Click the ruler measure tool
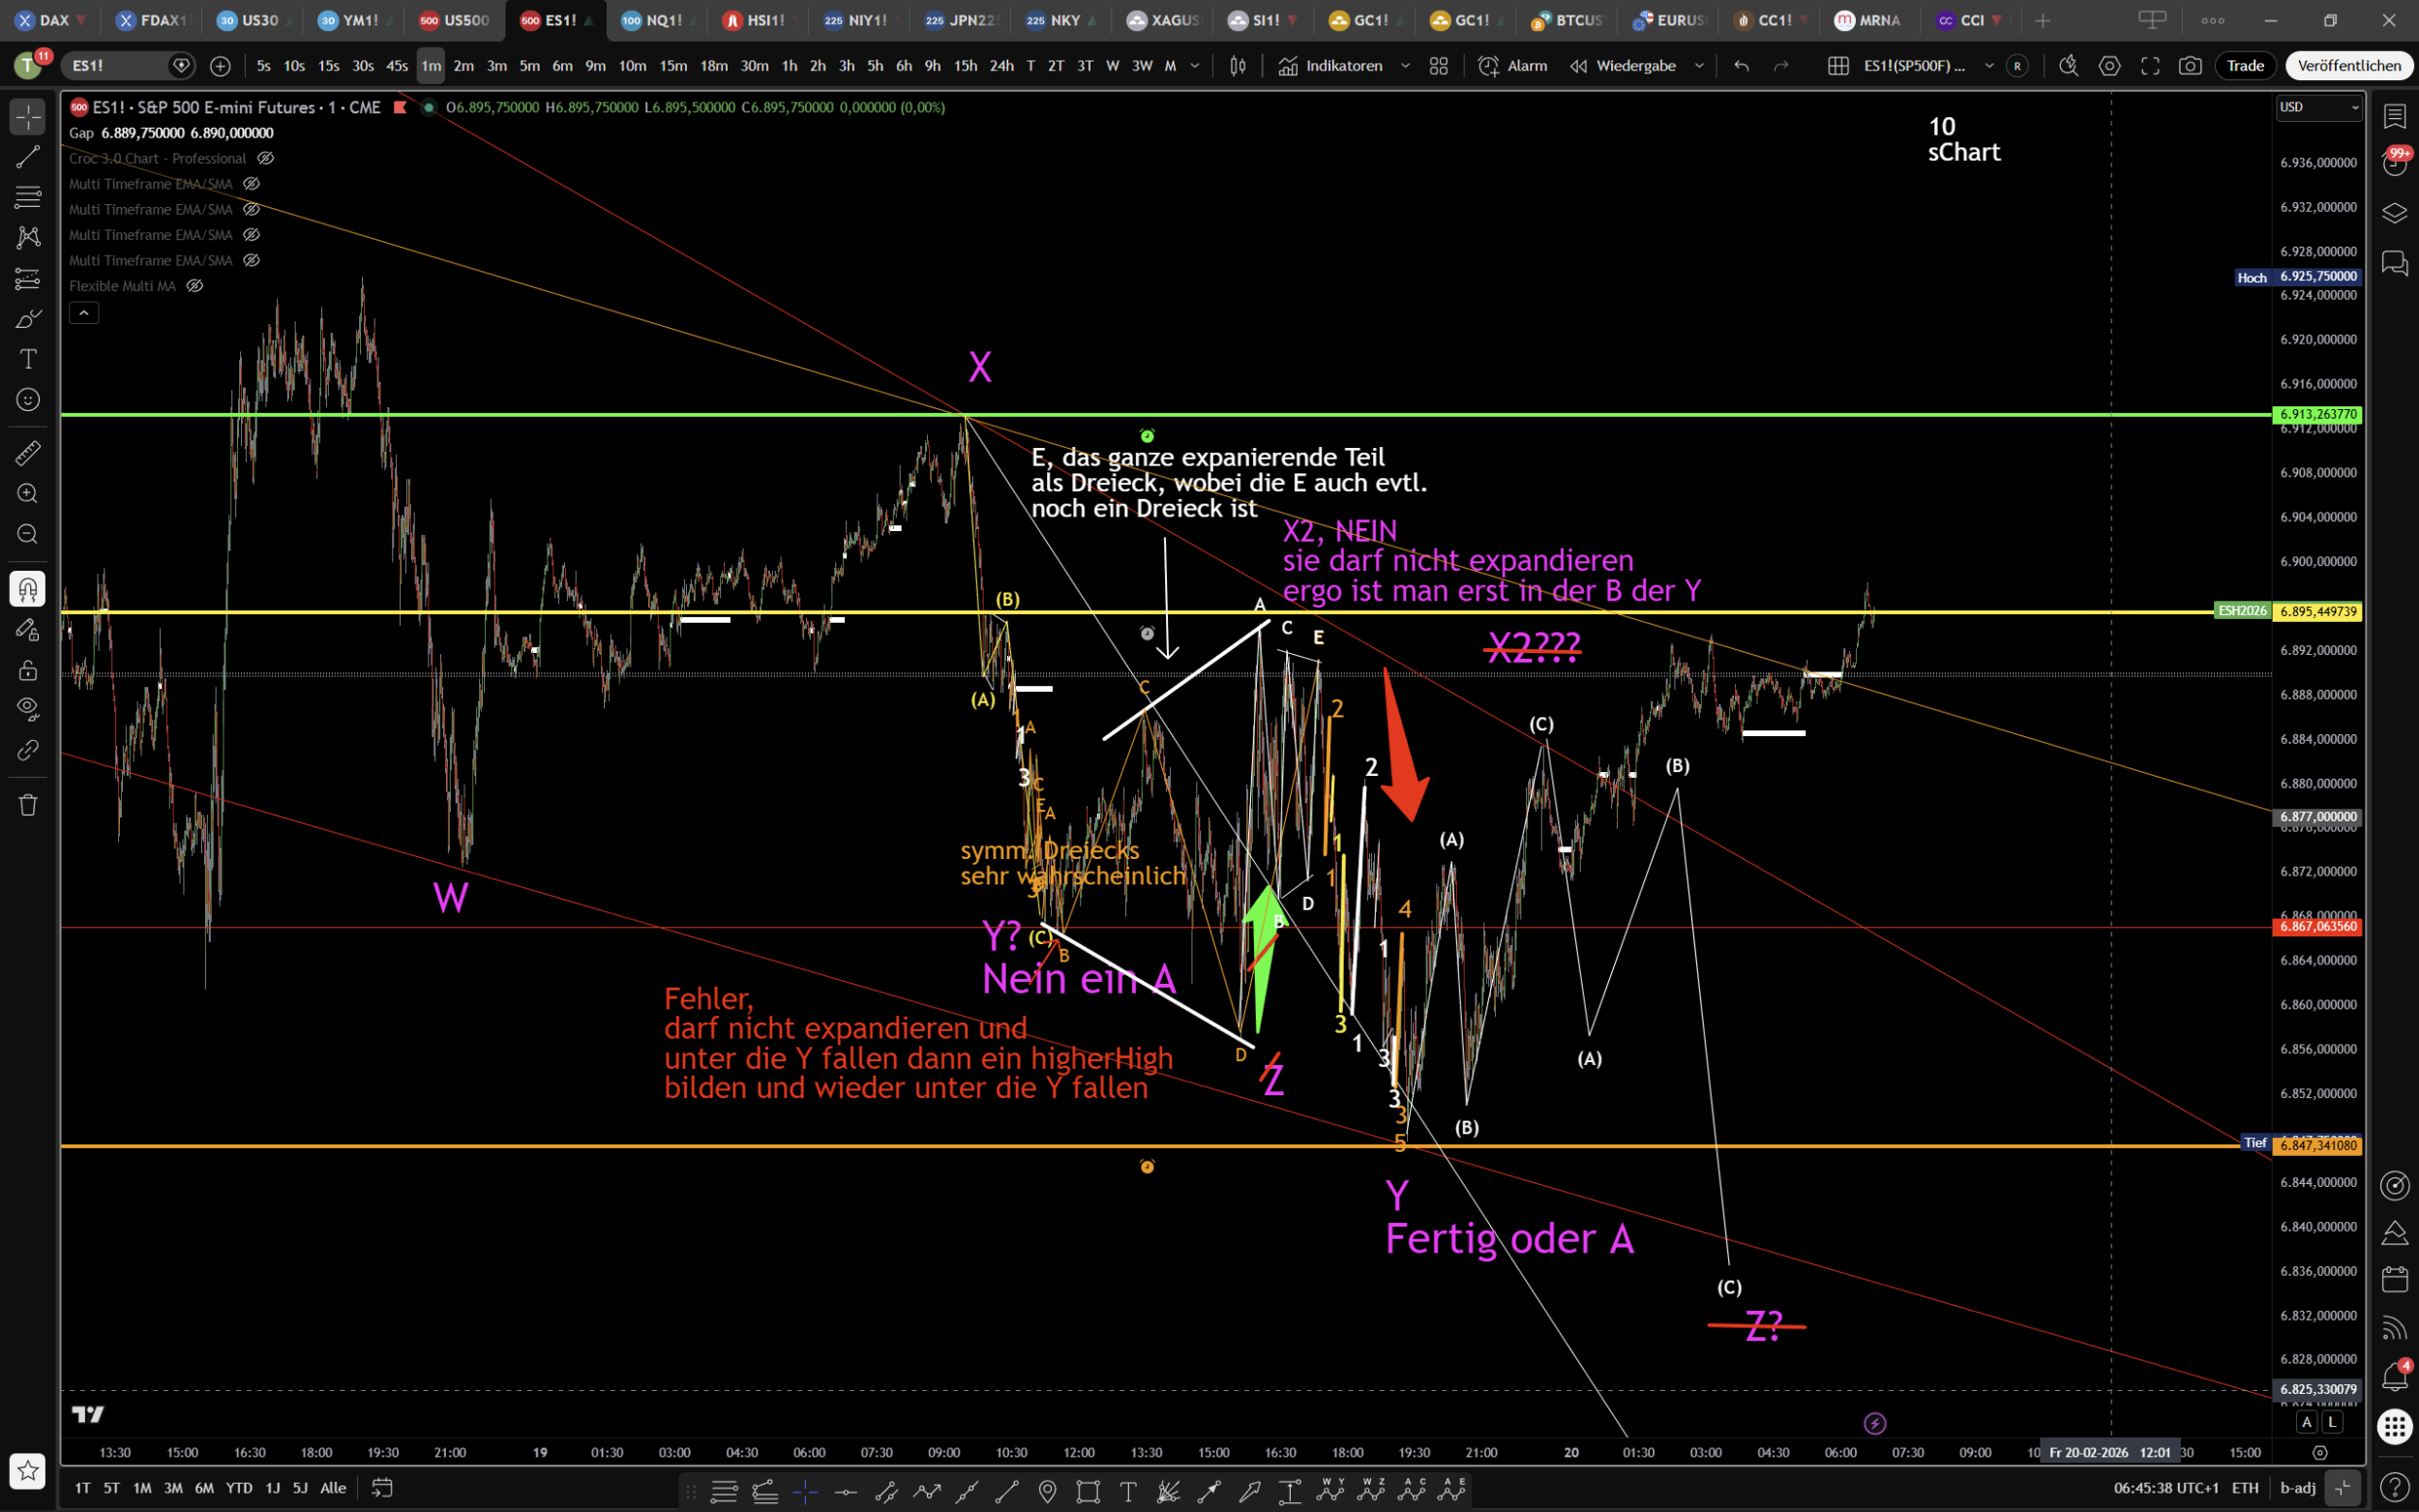The image size is (2419, 1512). (27, 453)
